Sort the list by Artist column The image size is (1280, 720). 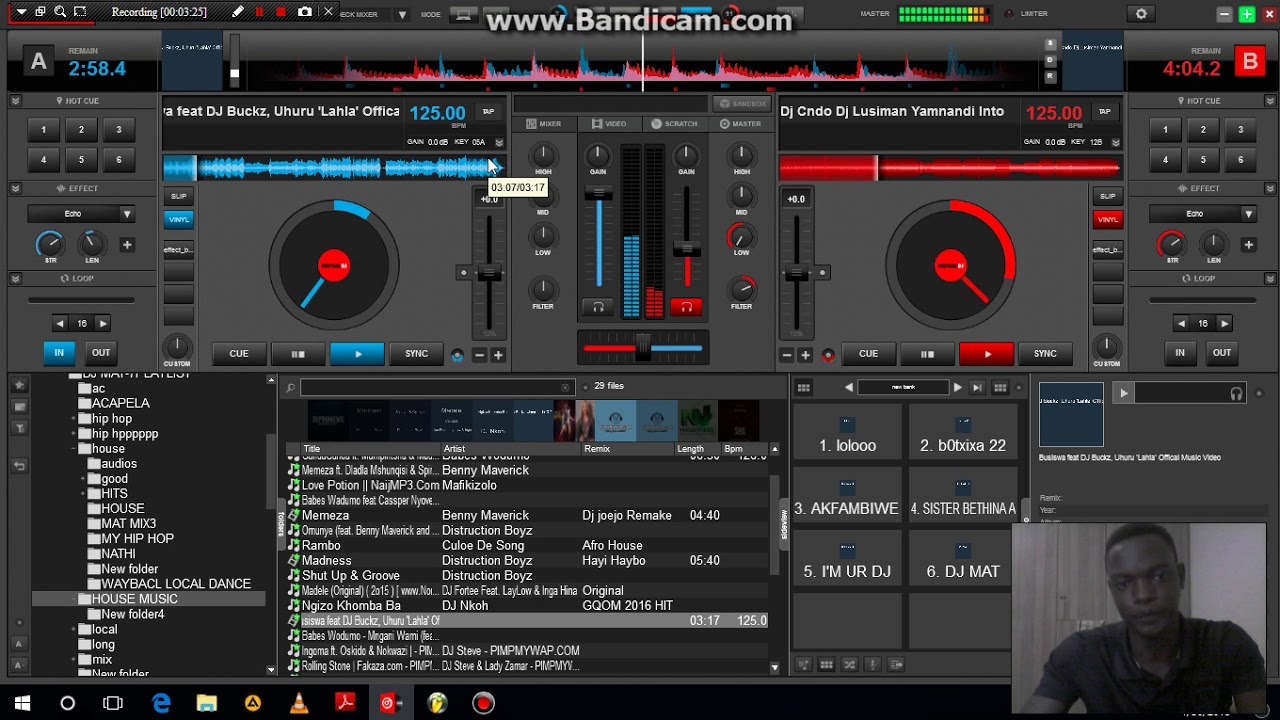(x=510, y=449)
